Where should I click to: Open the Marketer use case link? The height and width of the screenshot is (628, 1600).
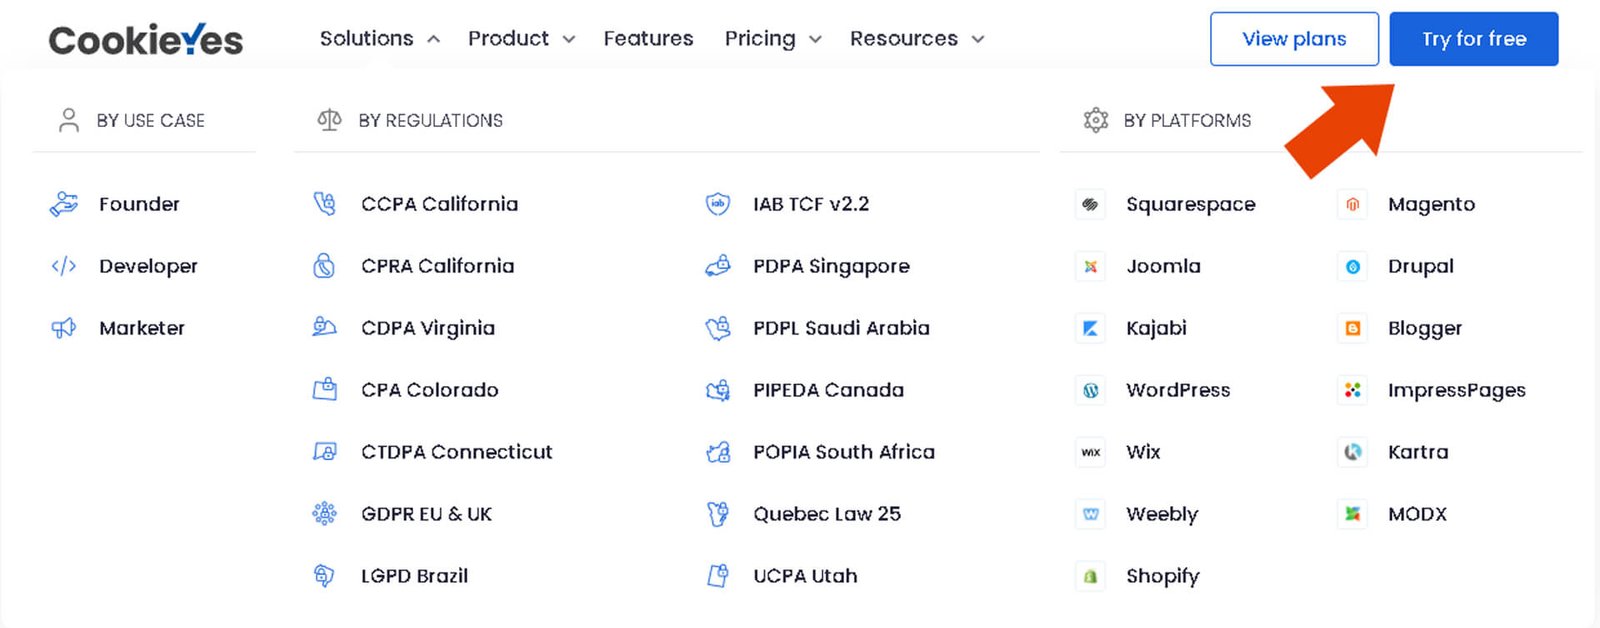tap(142, 328)
